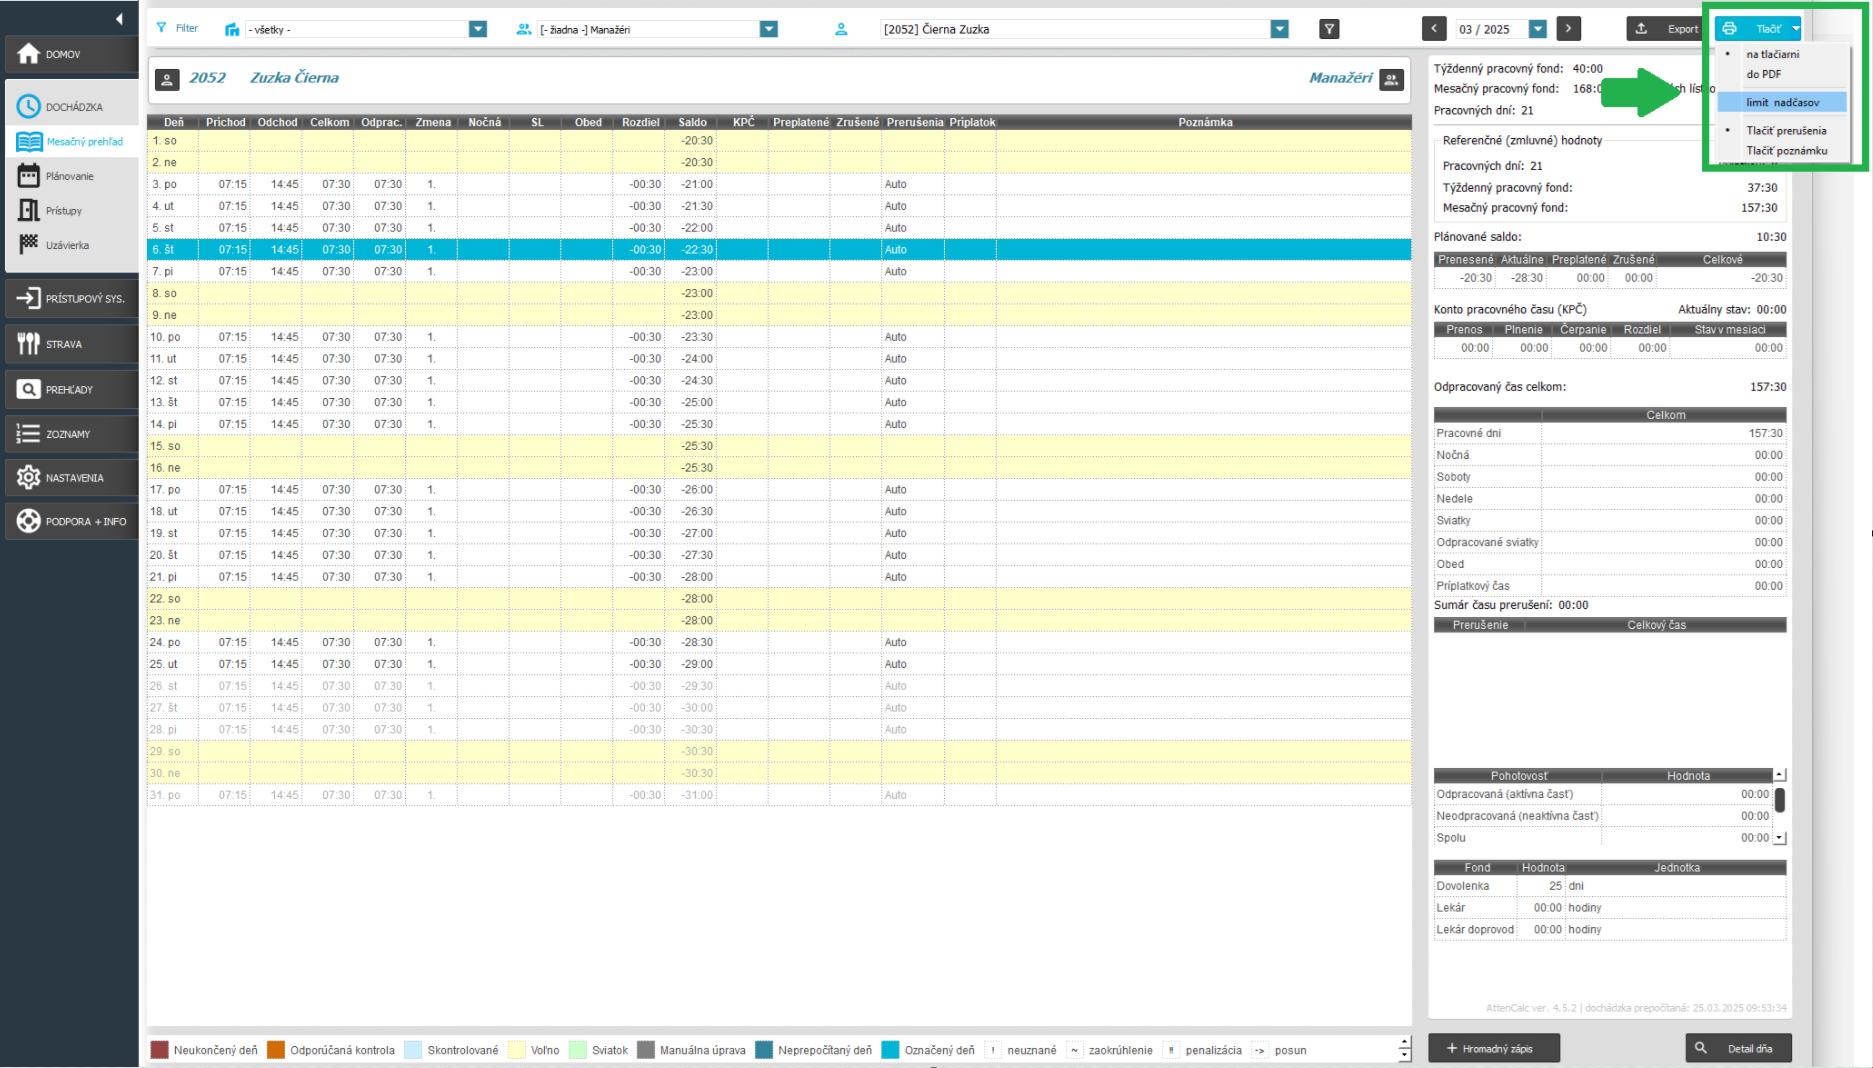The height and width of the screenshot is (1068, 1873).
Task: Click the Export button
Action: 1666,29
